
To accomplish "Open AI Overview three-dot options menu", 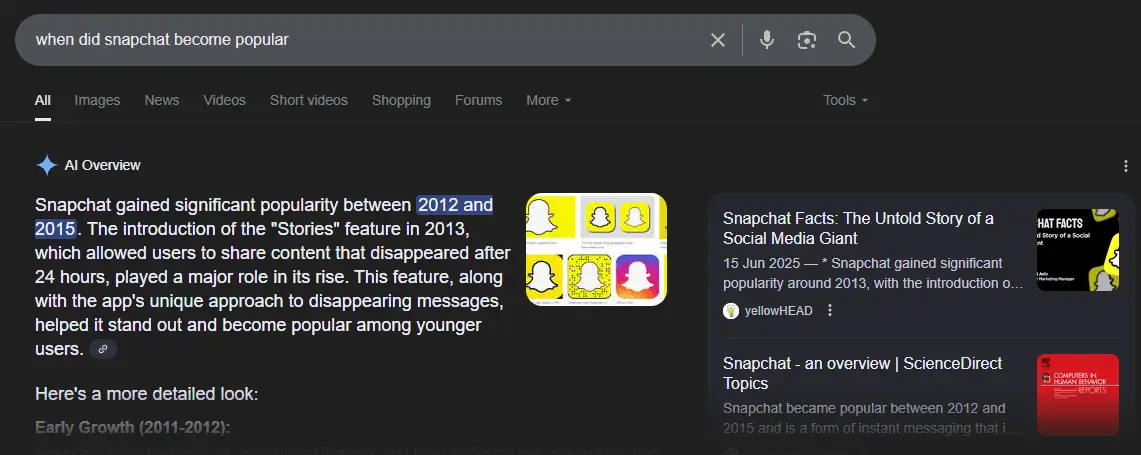I will 1126,166.
